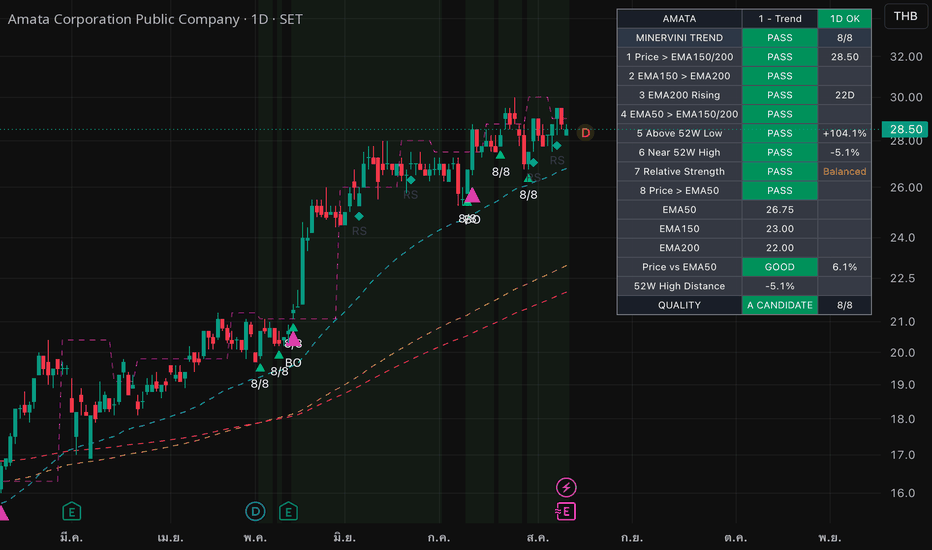Click the 22D value cell
This screenshot has height=550, width=932.
pos(845,95)
